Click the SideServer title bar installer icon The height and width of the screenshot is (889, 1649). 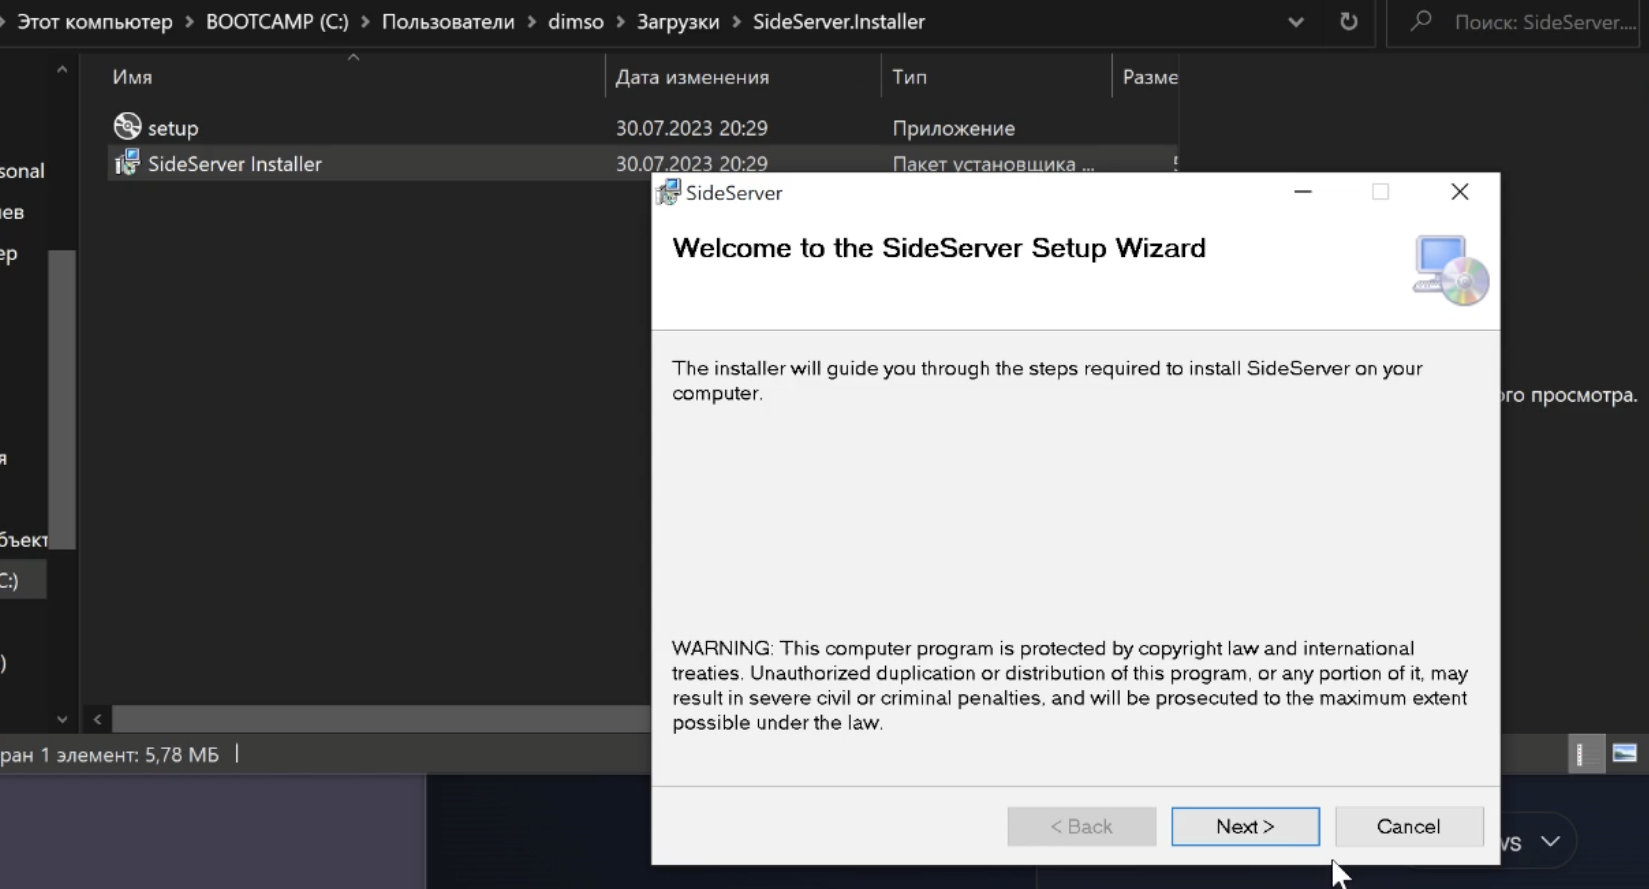668,192
